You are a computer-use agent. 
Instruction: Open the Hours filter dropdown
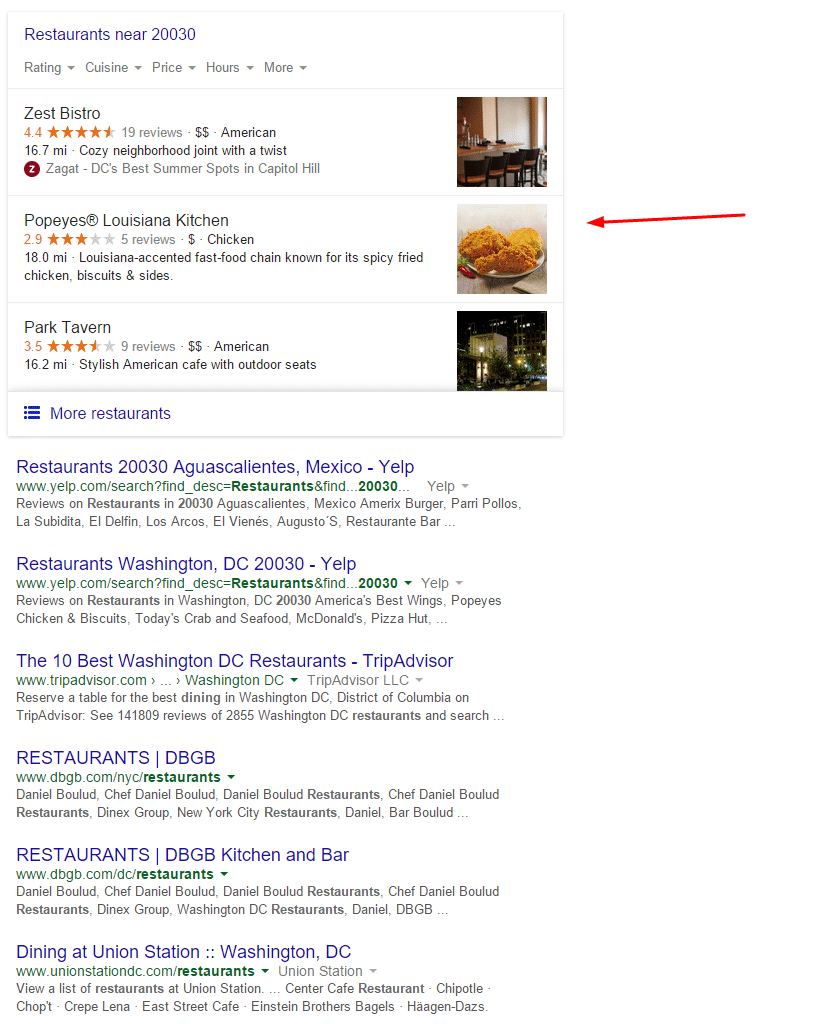tap(229, 68)
